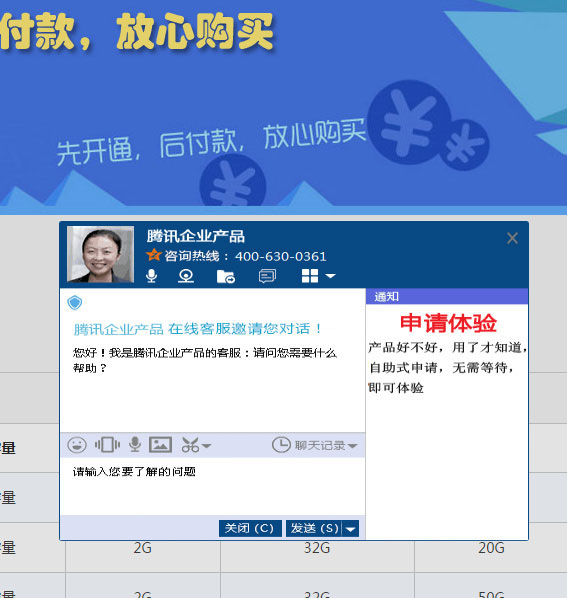Close the chat popup with the X

click(x=512, y=238)
